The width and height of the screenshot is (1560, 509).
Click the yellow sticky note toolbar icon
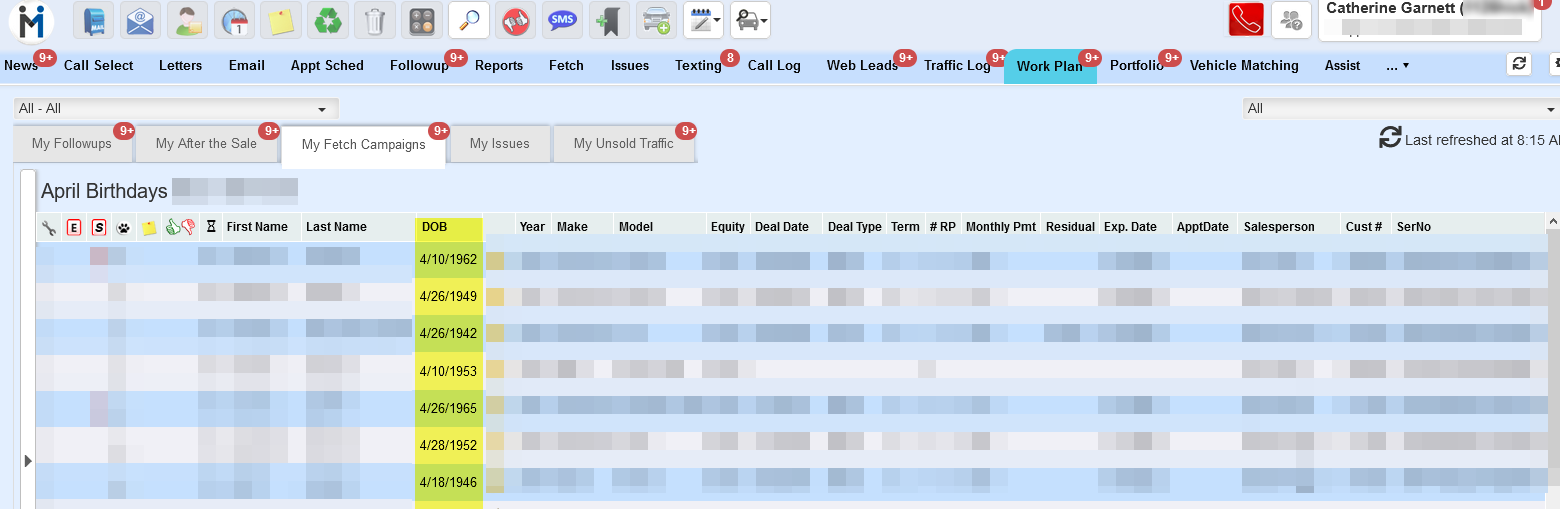pos(280,20)
